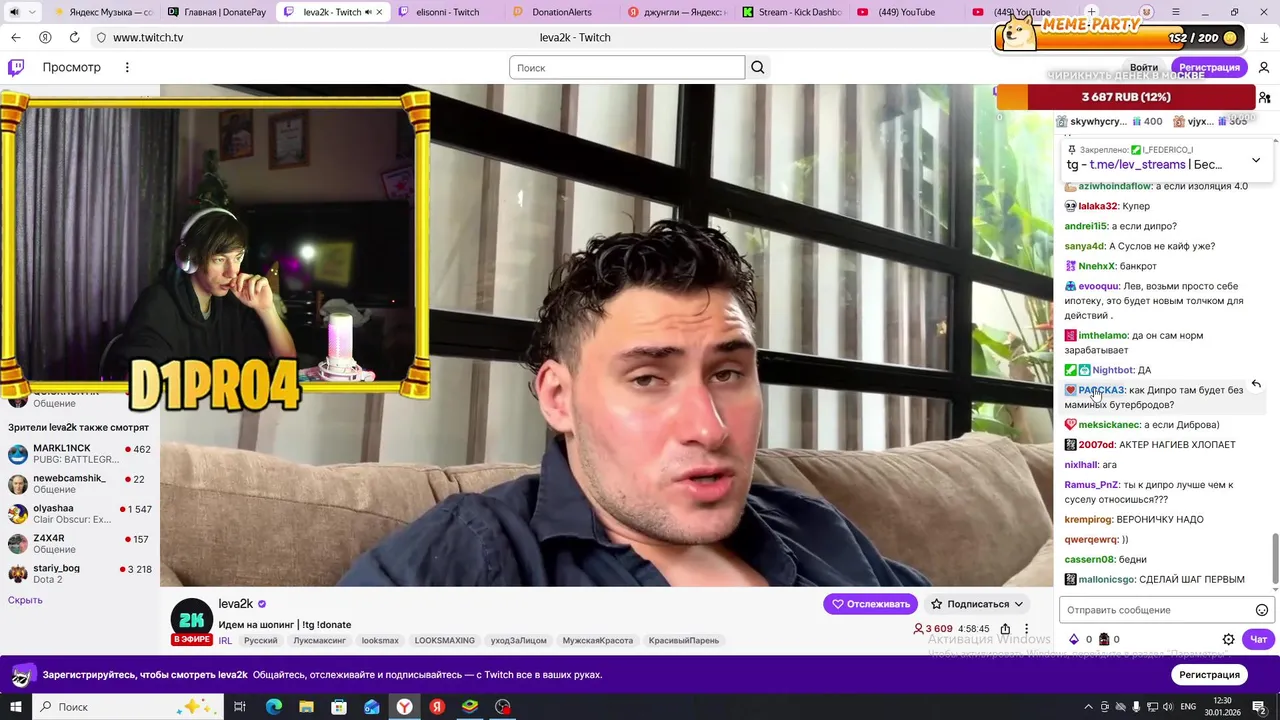Open the stariy_bog recommended channel
The width and height of the screenshot is (1280, 720).
(x=80, y=574)
